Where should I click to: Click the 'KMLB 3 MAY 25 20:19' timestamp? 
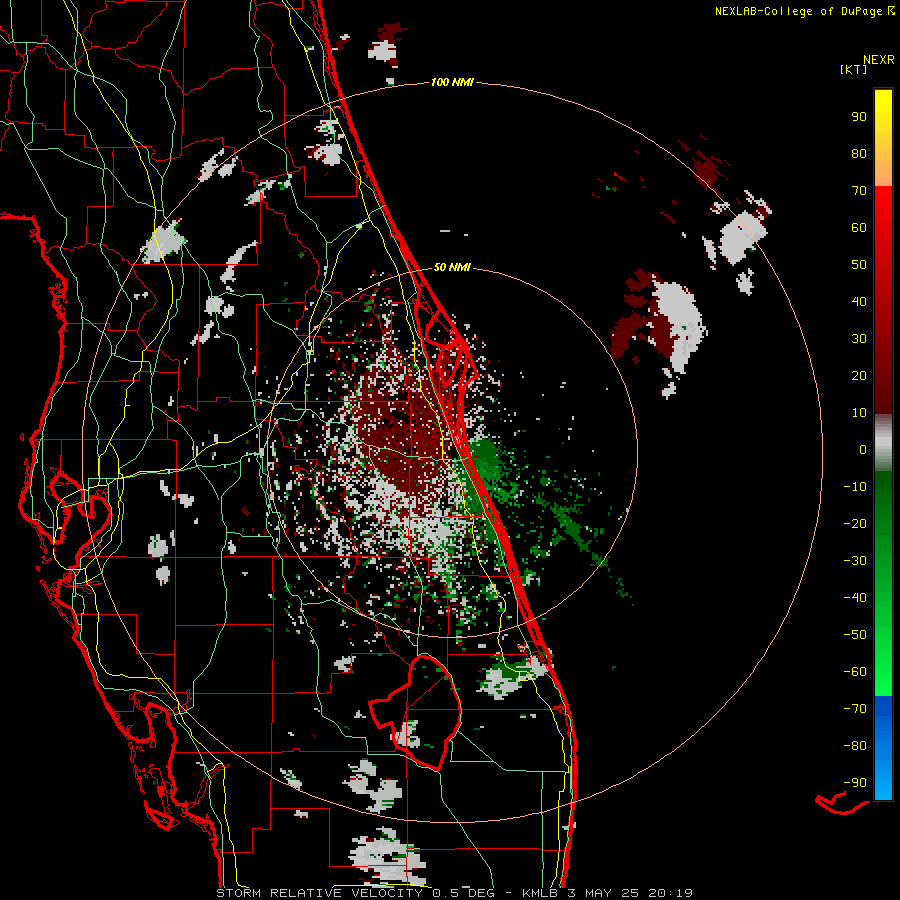coord(607,893)
